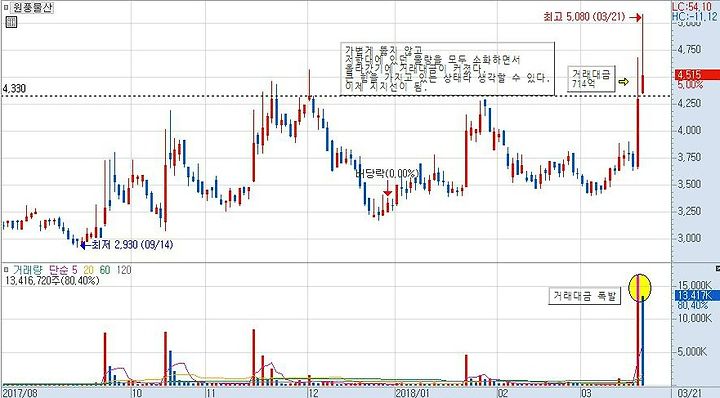Viewport: 720px width, 398px height.
Task: Click the 최고 5,080 (03/21) high marker
Action: (x=584, y=17)
